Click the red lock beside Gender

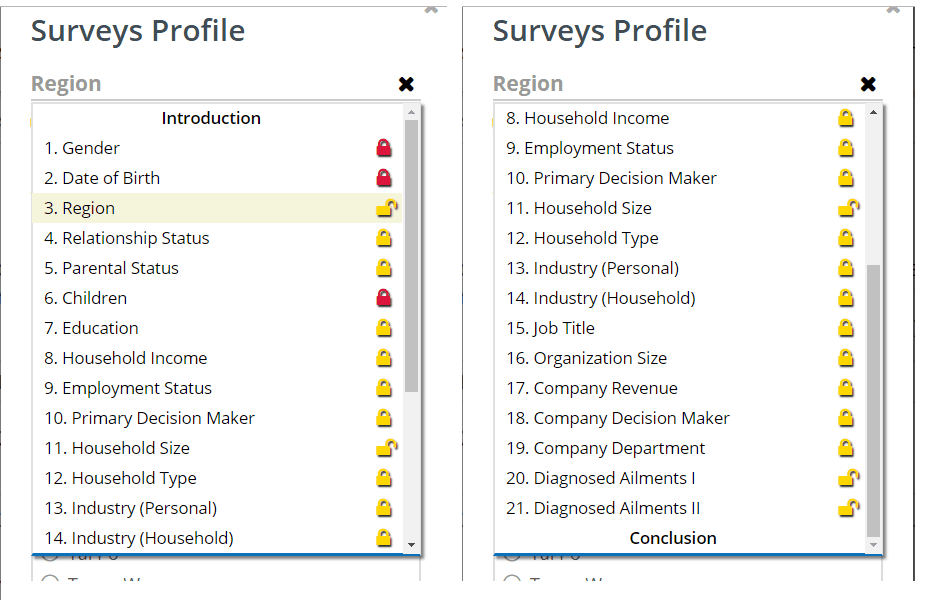pos(384,149)
